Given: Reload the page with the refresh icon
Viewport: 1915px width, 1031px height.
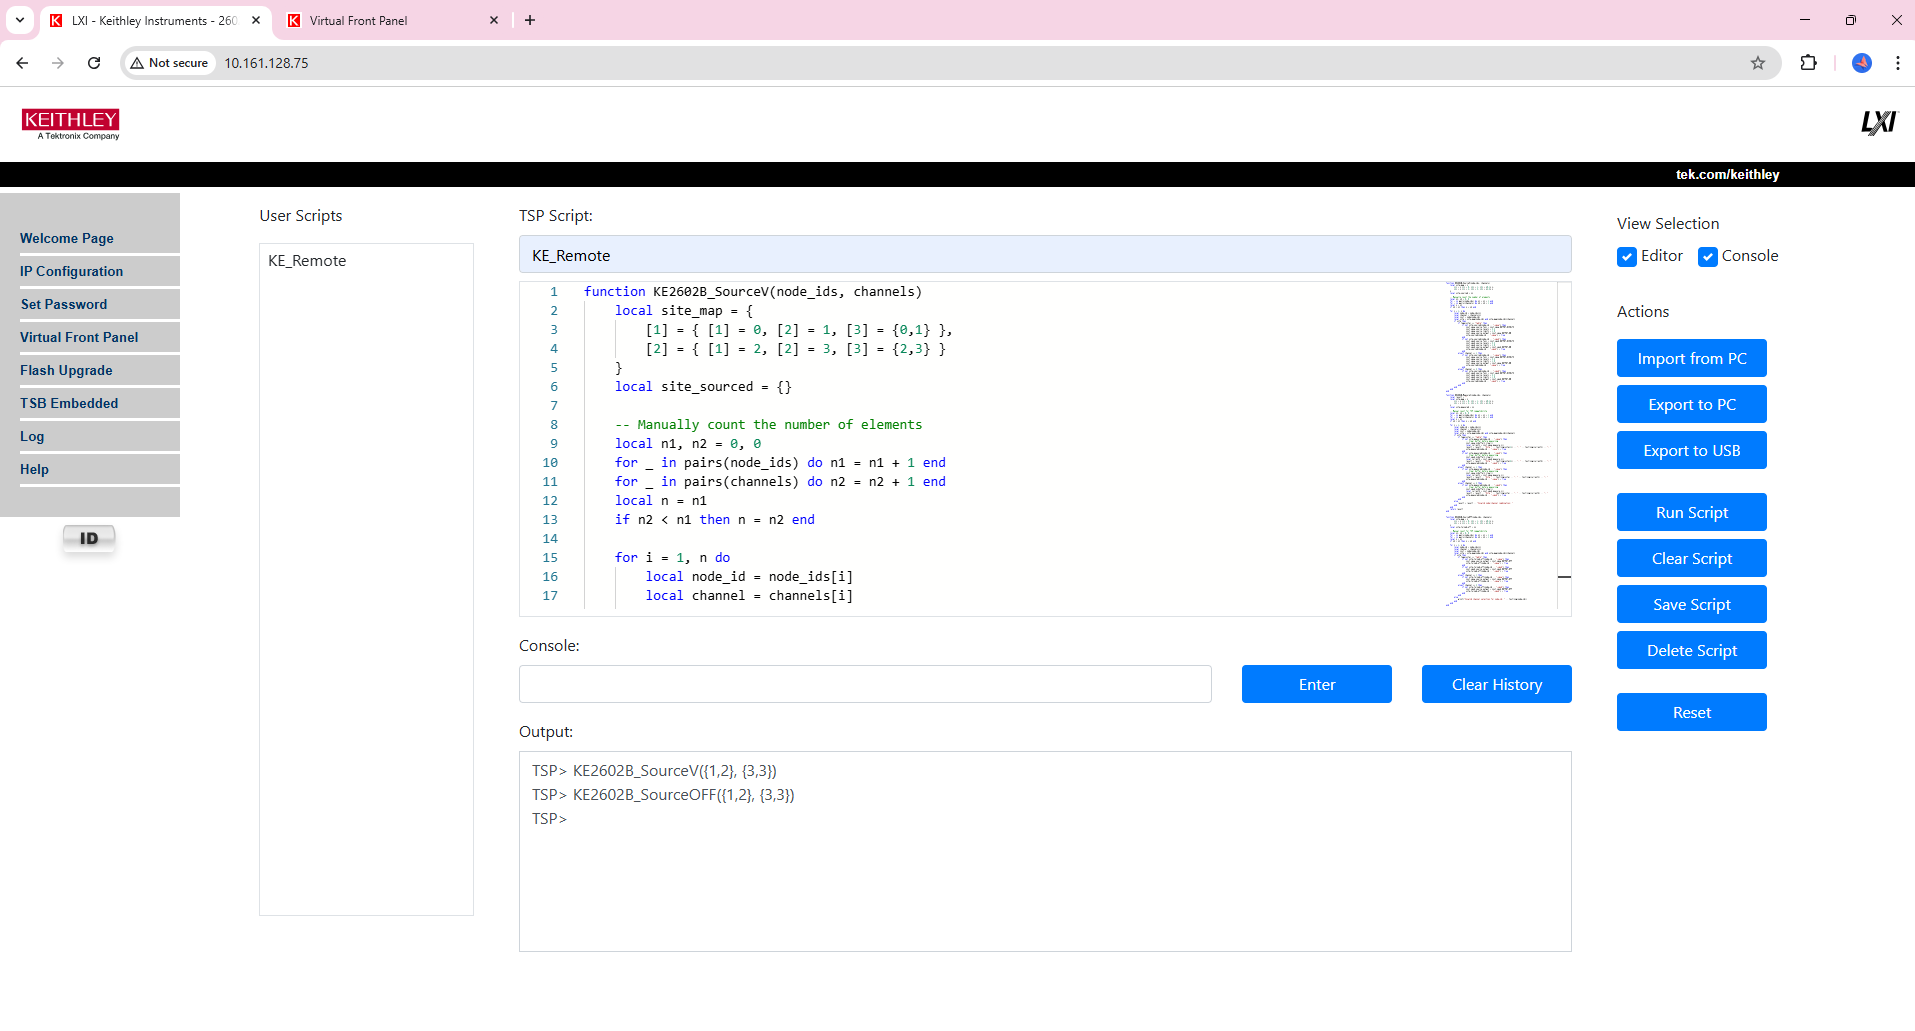Looking at the screenshot, I should [94, 63].
